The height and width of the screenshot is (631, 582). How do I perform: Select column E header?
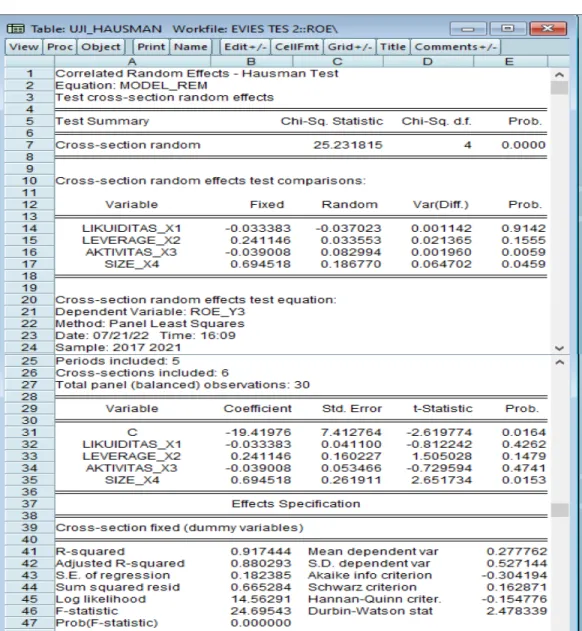[x=509, y=62]
